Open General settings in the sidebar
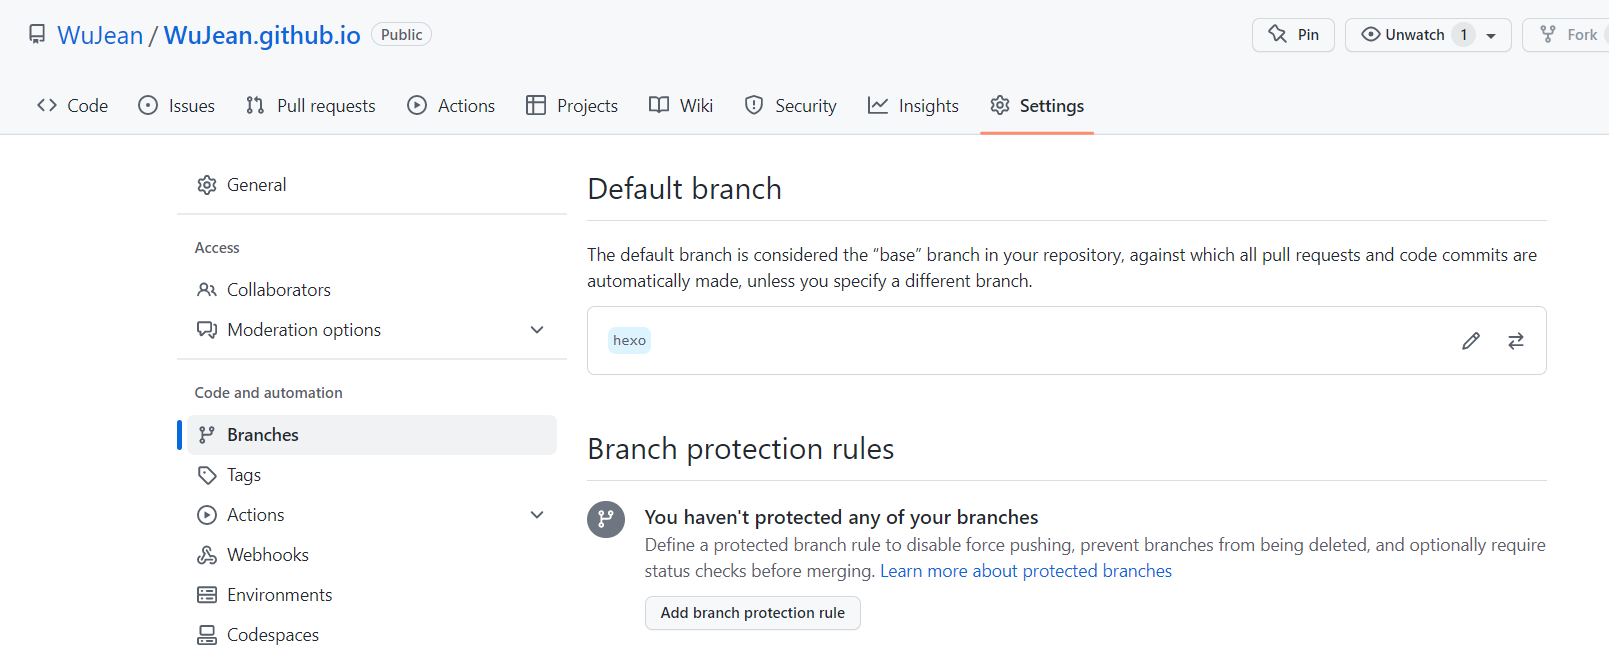The width and height of the screenshot is (1609, 654). pos(372,185)
